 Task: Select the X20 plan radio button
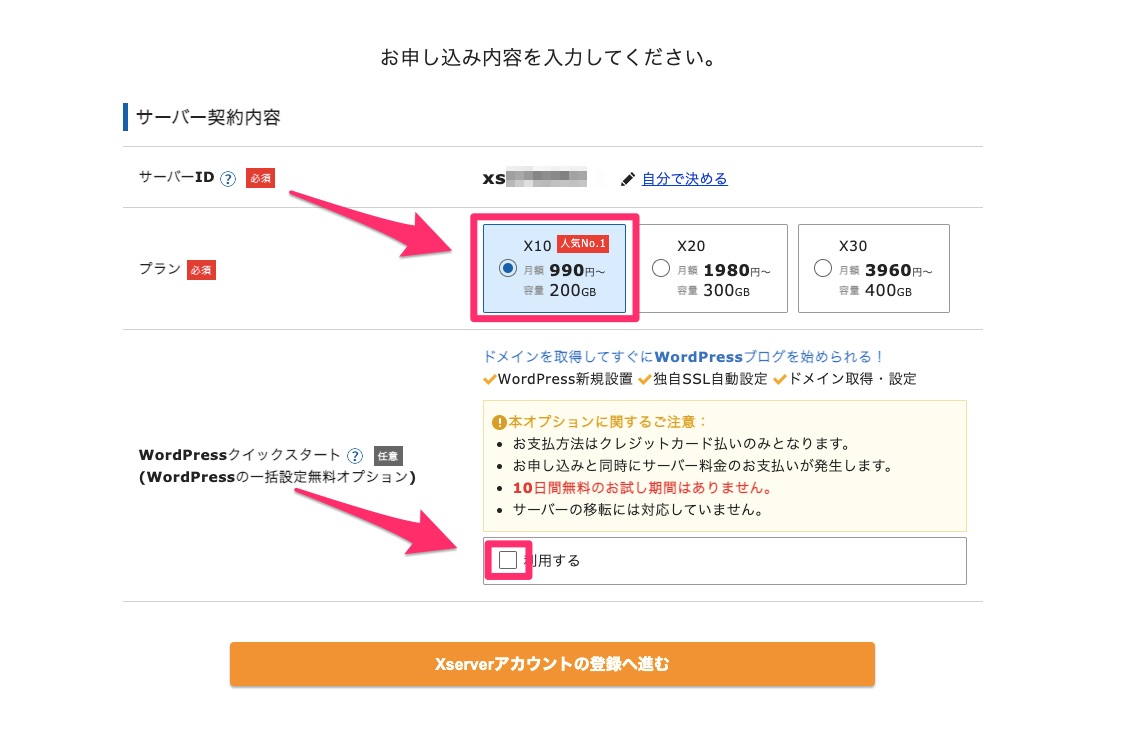pyautogui.click(x=661, y=269)
